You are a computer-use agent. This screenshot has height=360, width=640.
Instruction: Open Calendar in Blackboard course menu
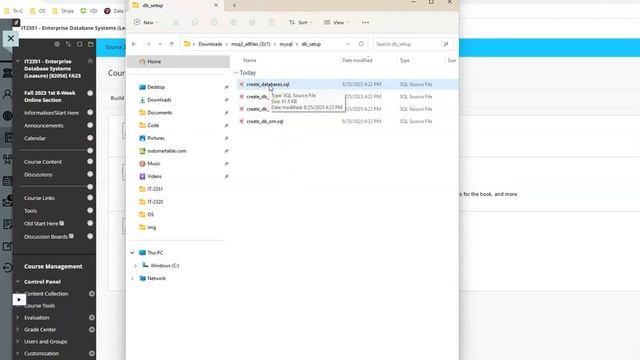click(35, 138)
